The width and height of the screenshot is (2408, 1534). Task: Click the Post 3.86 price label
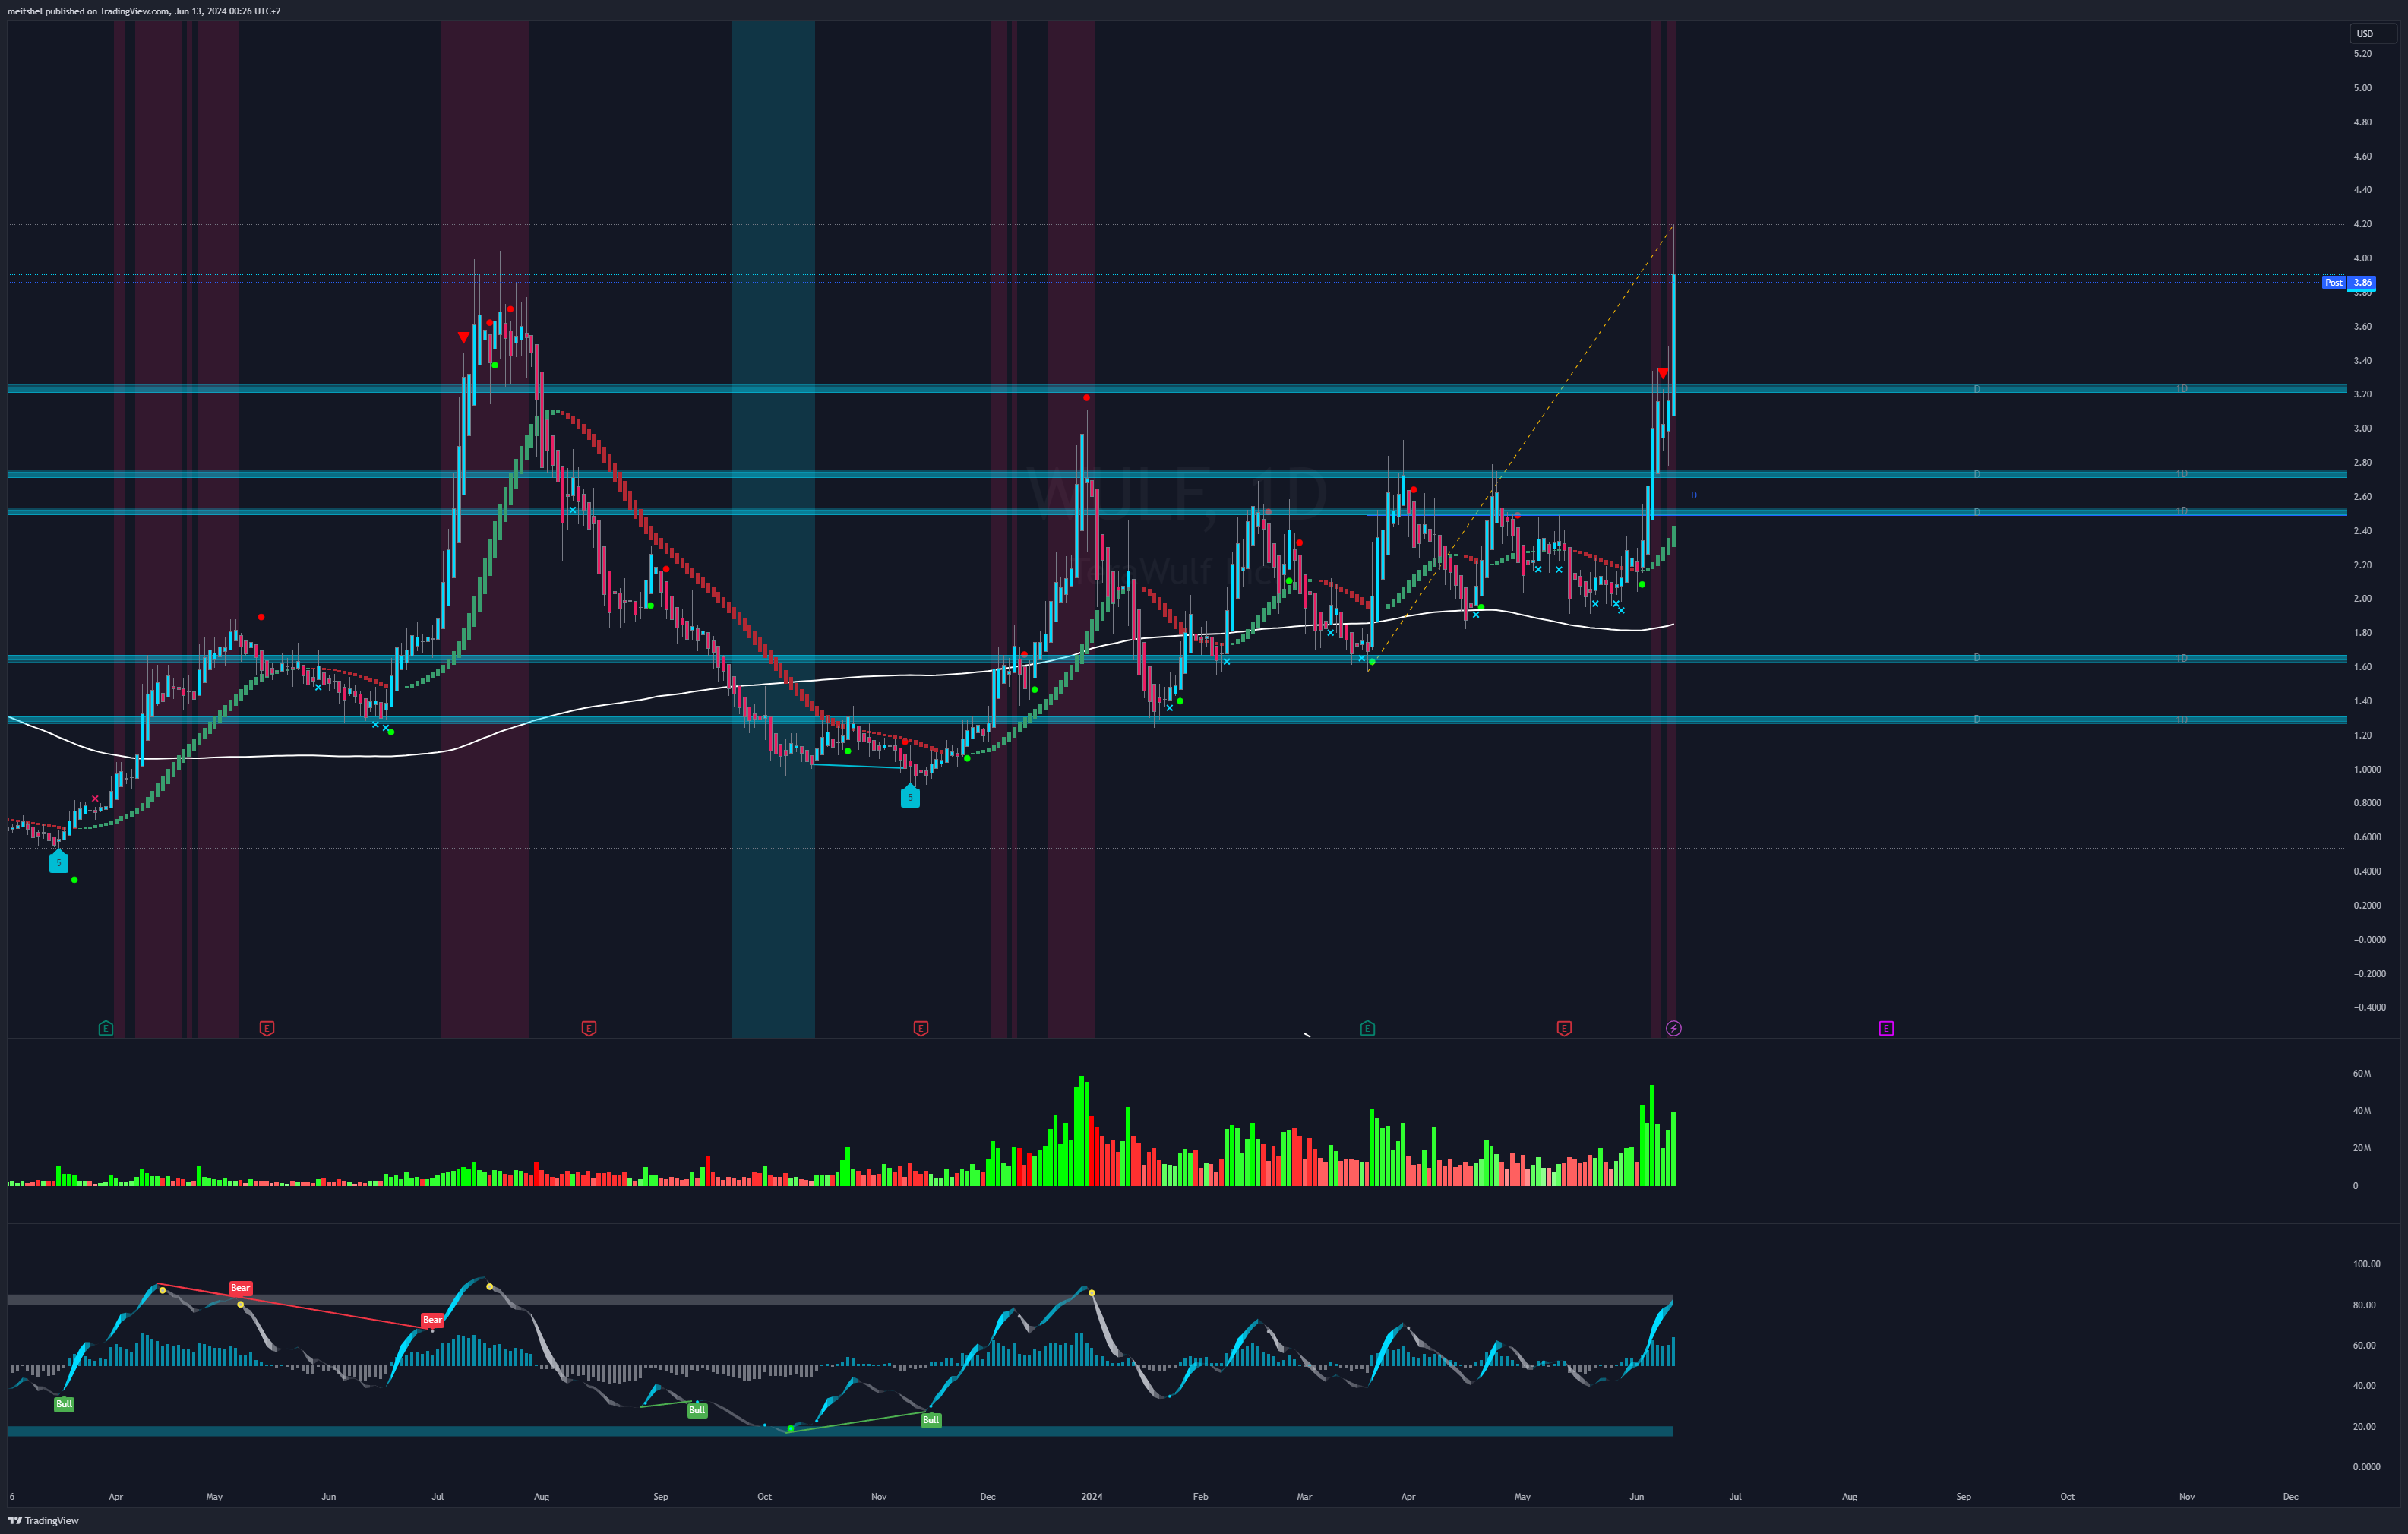coord(2348,283)
